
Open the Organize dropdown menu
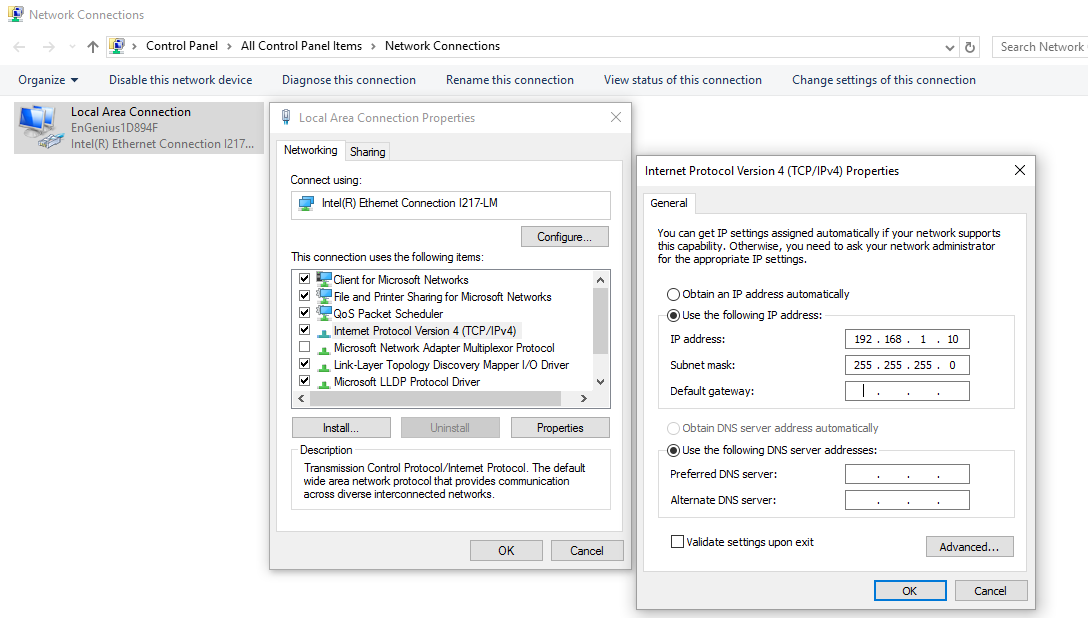pyautogui.click(x=48, y=80)
